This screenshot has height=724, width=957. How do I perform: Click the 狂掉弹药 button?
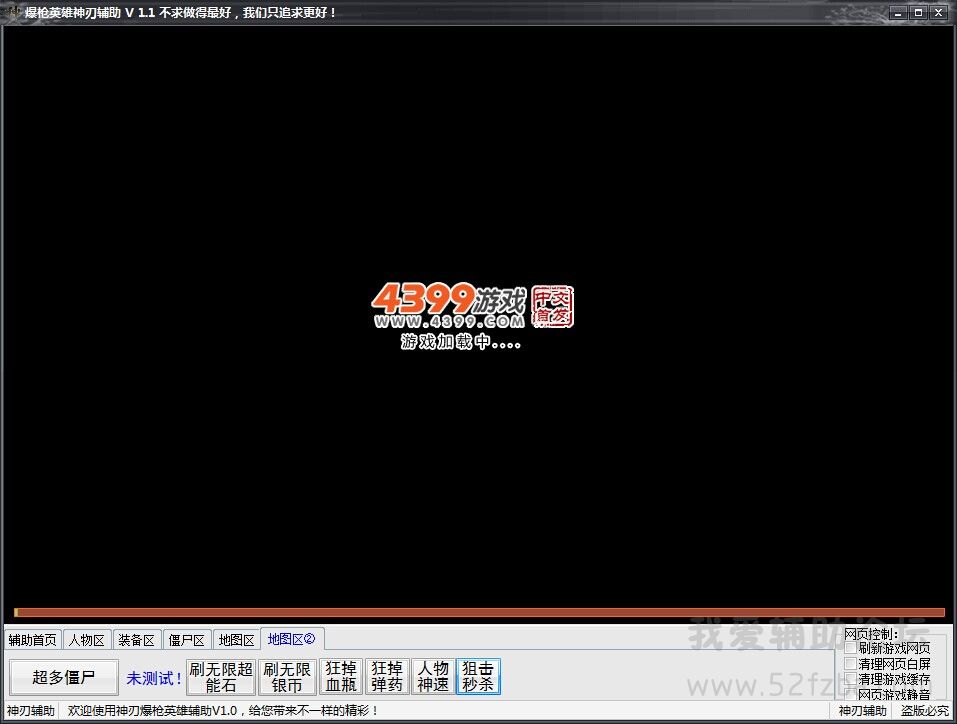pos(387,677)
